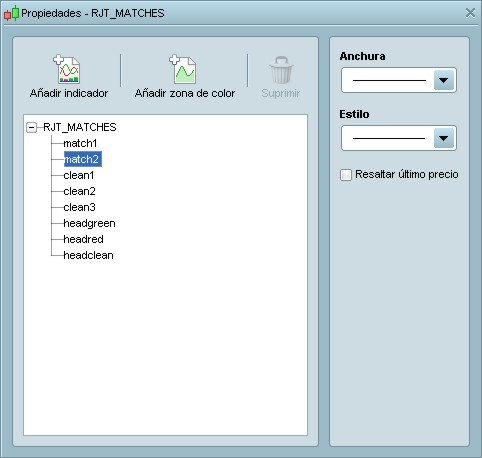The image size is (482, 458).
Task: Select clean2 in the indicator list
Action: (79, 191)
